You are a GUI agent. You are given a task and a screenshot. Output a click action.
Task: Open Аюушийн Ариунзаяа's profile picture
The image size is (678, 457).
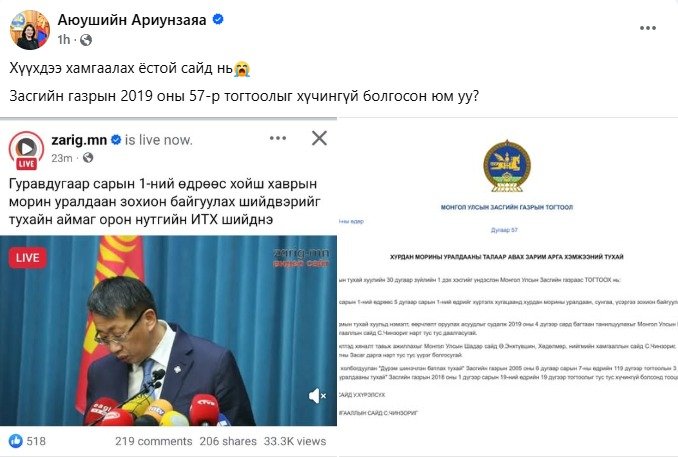pyautogui.click(x=30, y=30)
